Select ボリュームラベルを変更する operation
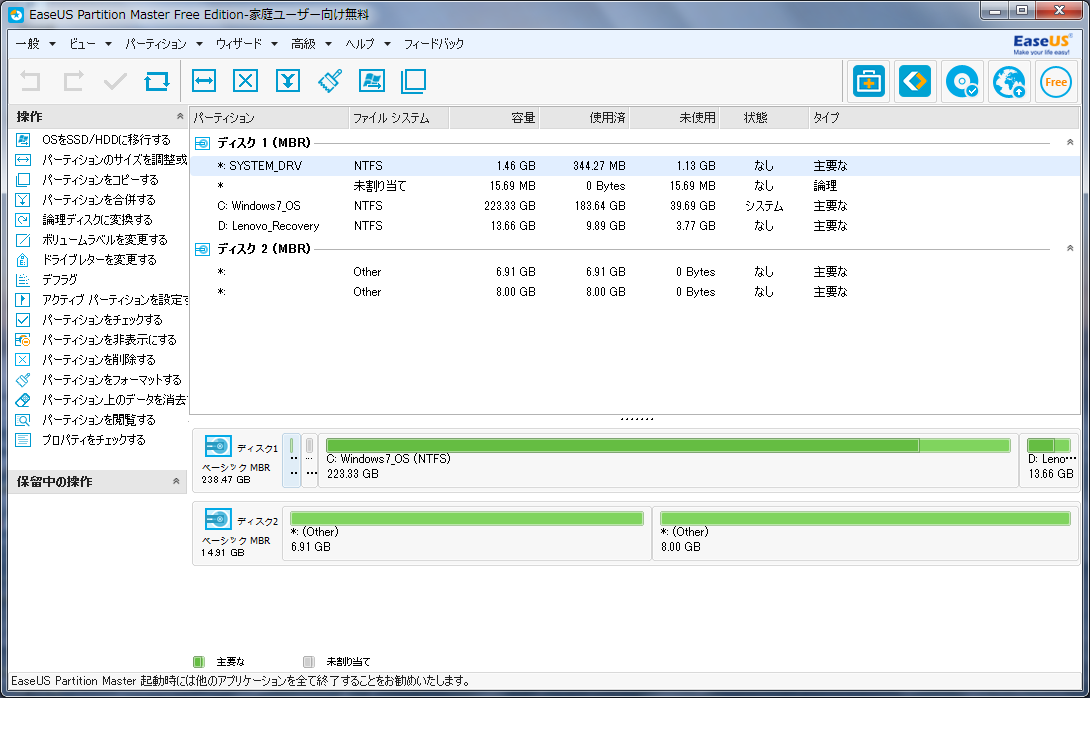This screenshot has height=736, width=1090. point(105,240)
